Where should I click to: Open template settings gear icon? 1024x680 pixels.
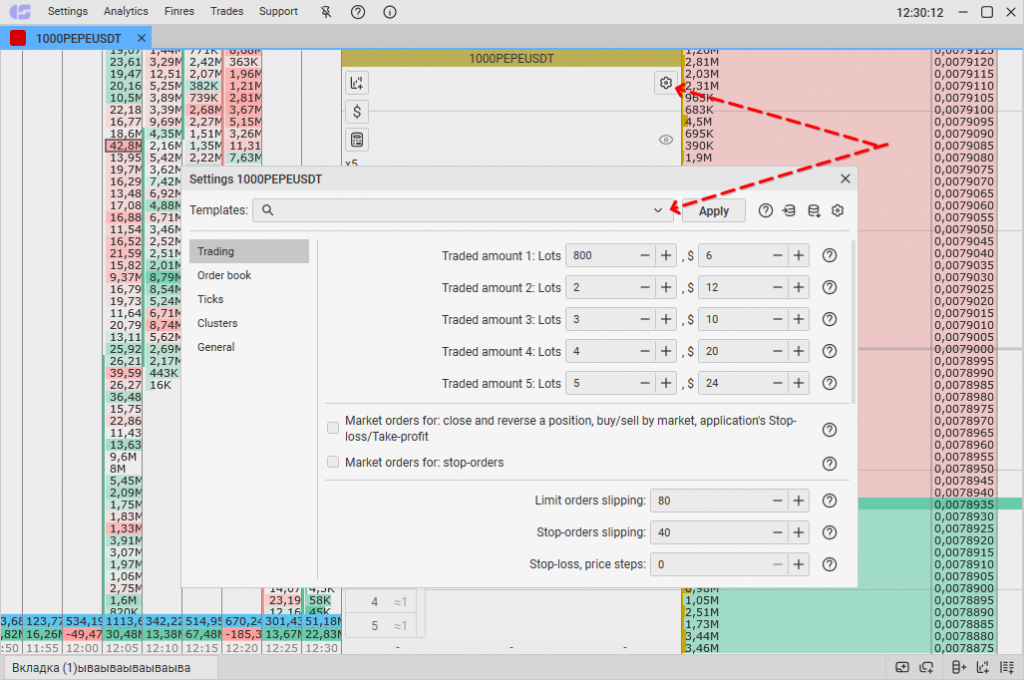(x=837, y=210)
